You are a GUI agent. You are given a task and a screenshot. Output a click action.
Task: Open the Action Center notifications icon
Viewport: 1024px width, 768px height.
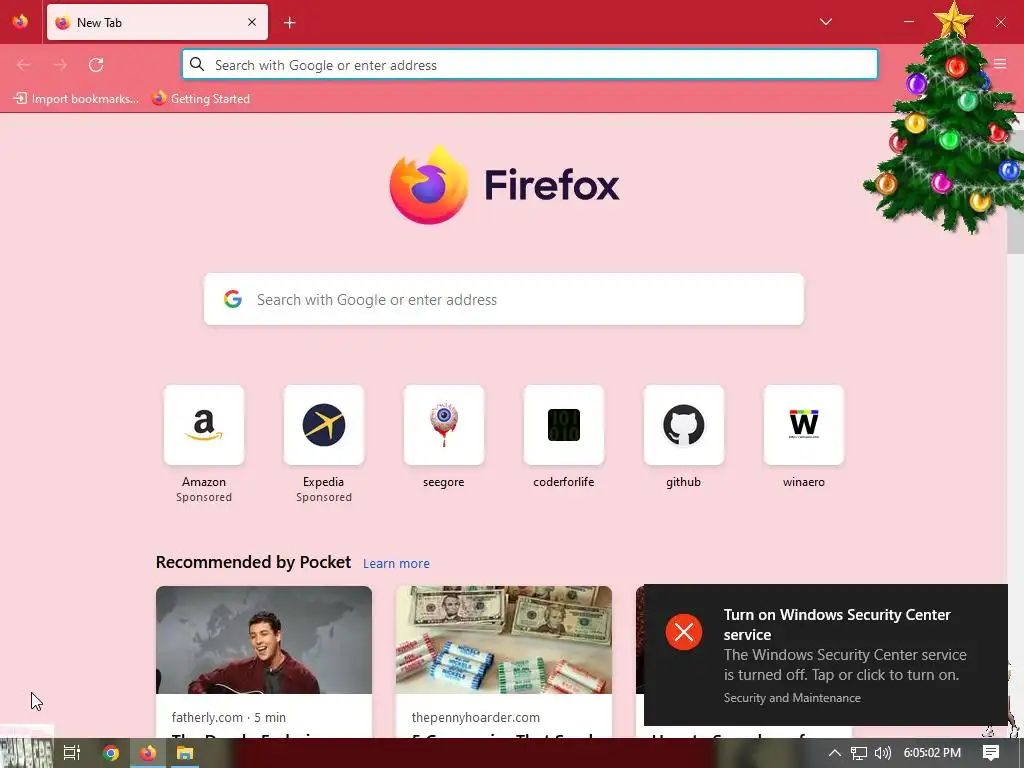pos(991,753)
